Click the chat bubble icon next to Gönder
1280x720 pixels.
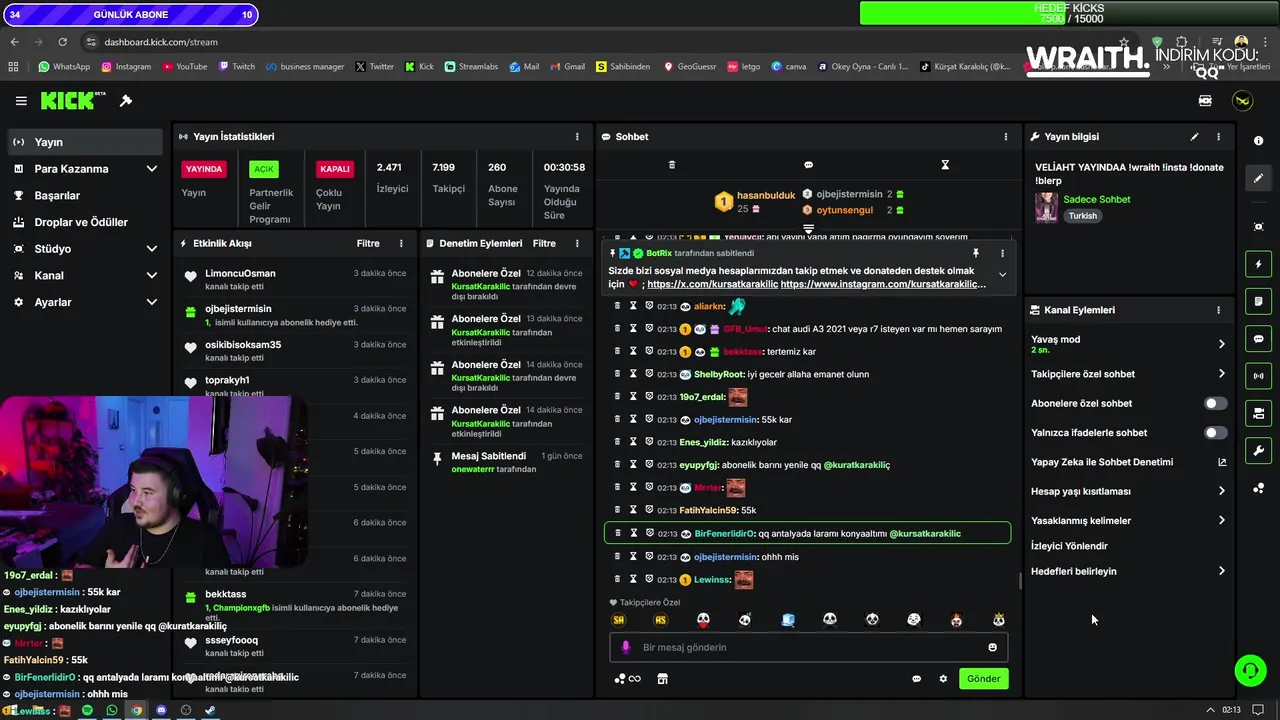[x=916, y=679]
